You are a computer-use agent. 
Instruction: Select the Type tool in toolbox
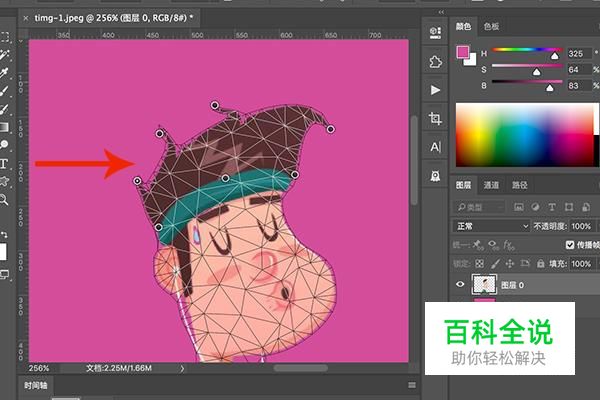[x=4, y=164]
